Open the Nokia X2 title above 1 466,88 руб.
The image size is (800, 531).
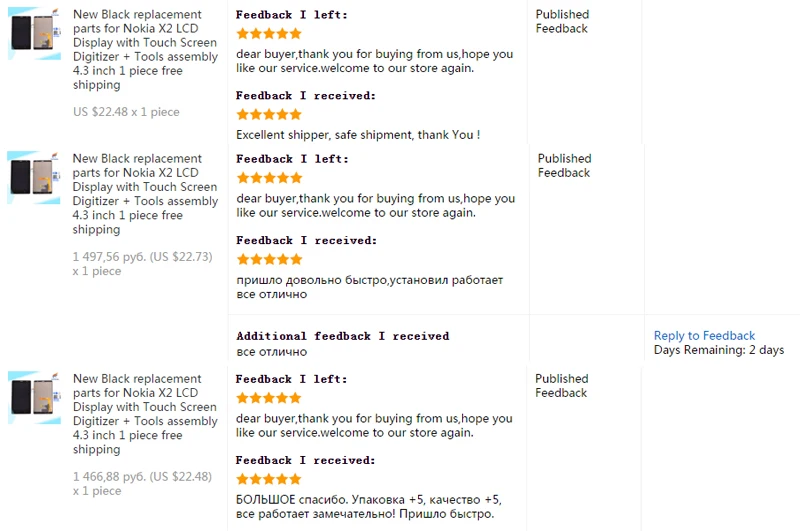[x=144, y=414]
